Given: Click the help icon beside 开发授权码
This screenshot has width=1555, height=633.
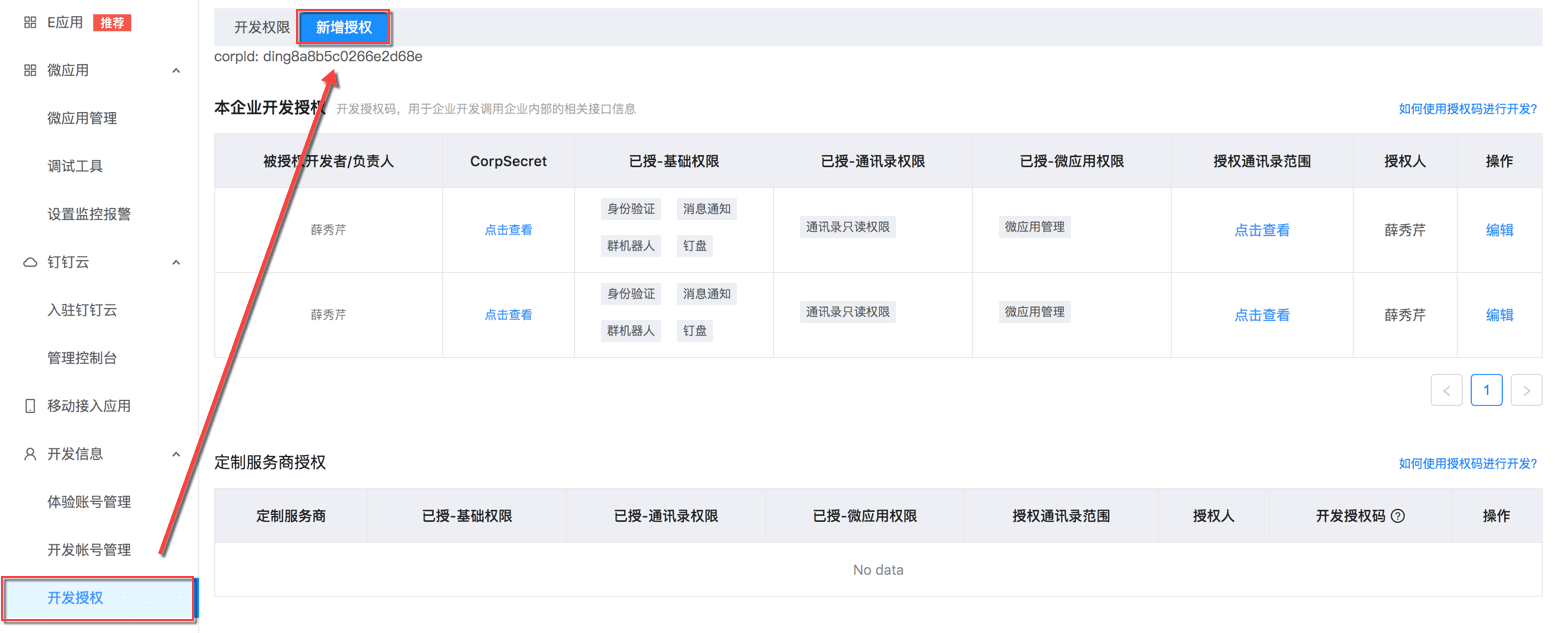Looking at the screenshot, I should point(1398,516).
